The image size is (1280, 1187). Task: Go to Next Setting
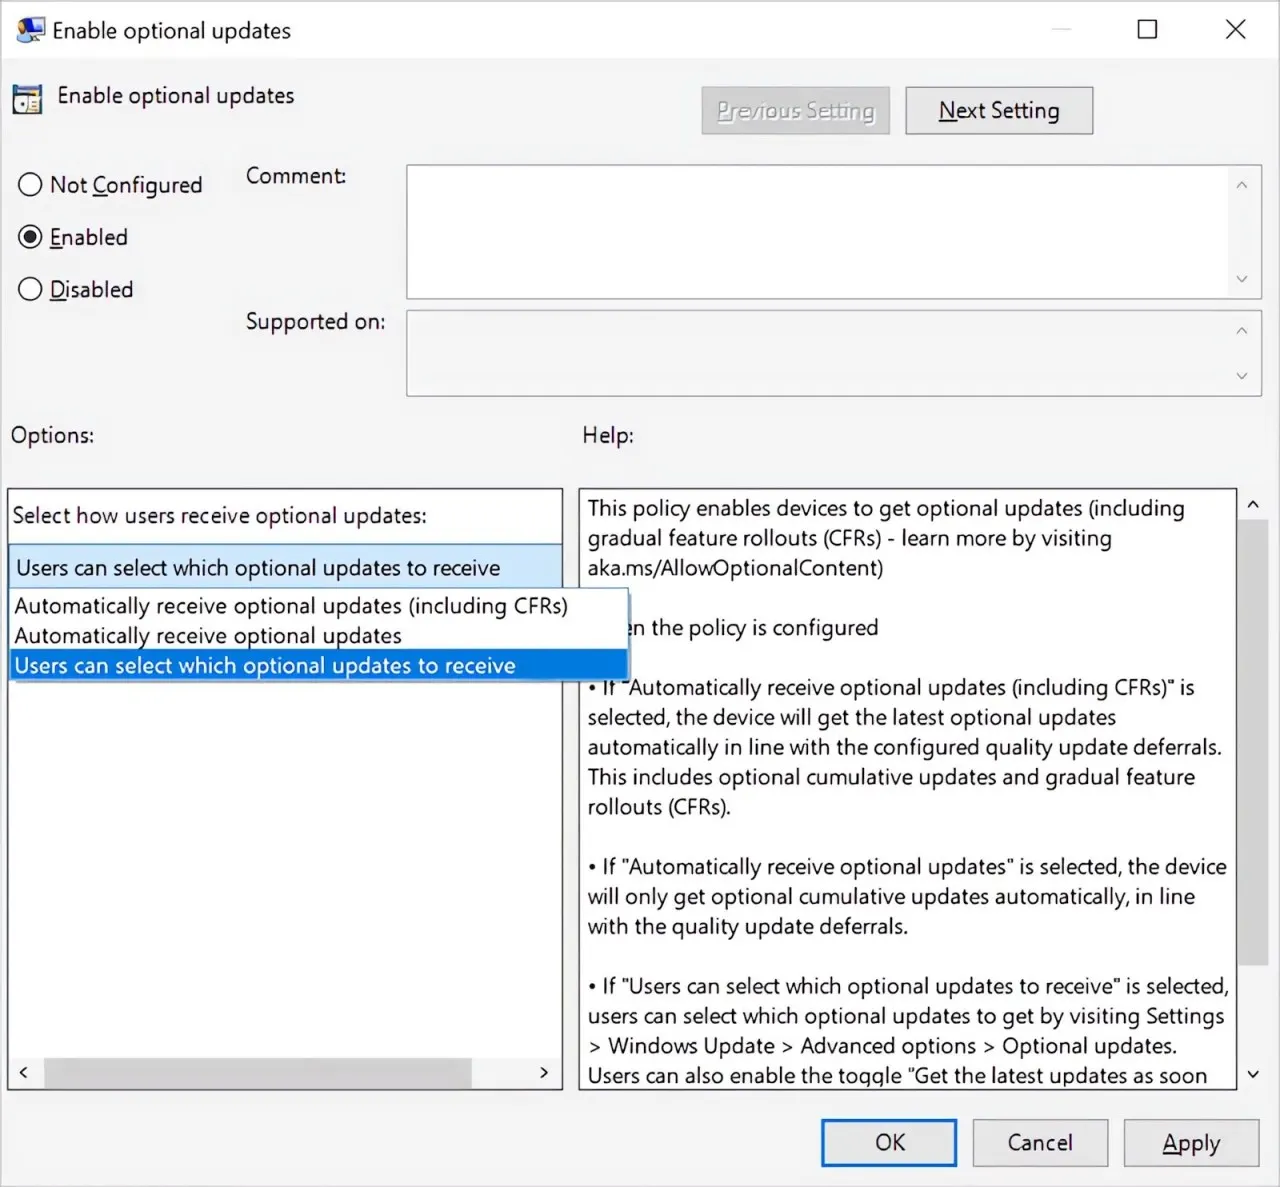tap(999, 110)
